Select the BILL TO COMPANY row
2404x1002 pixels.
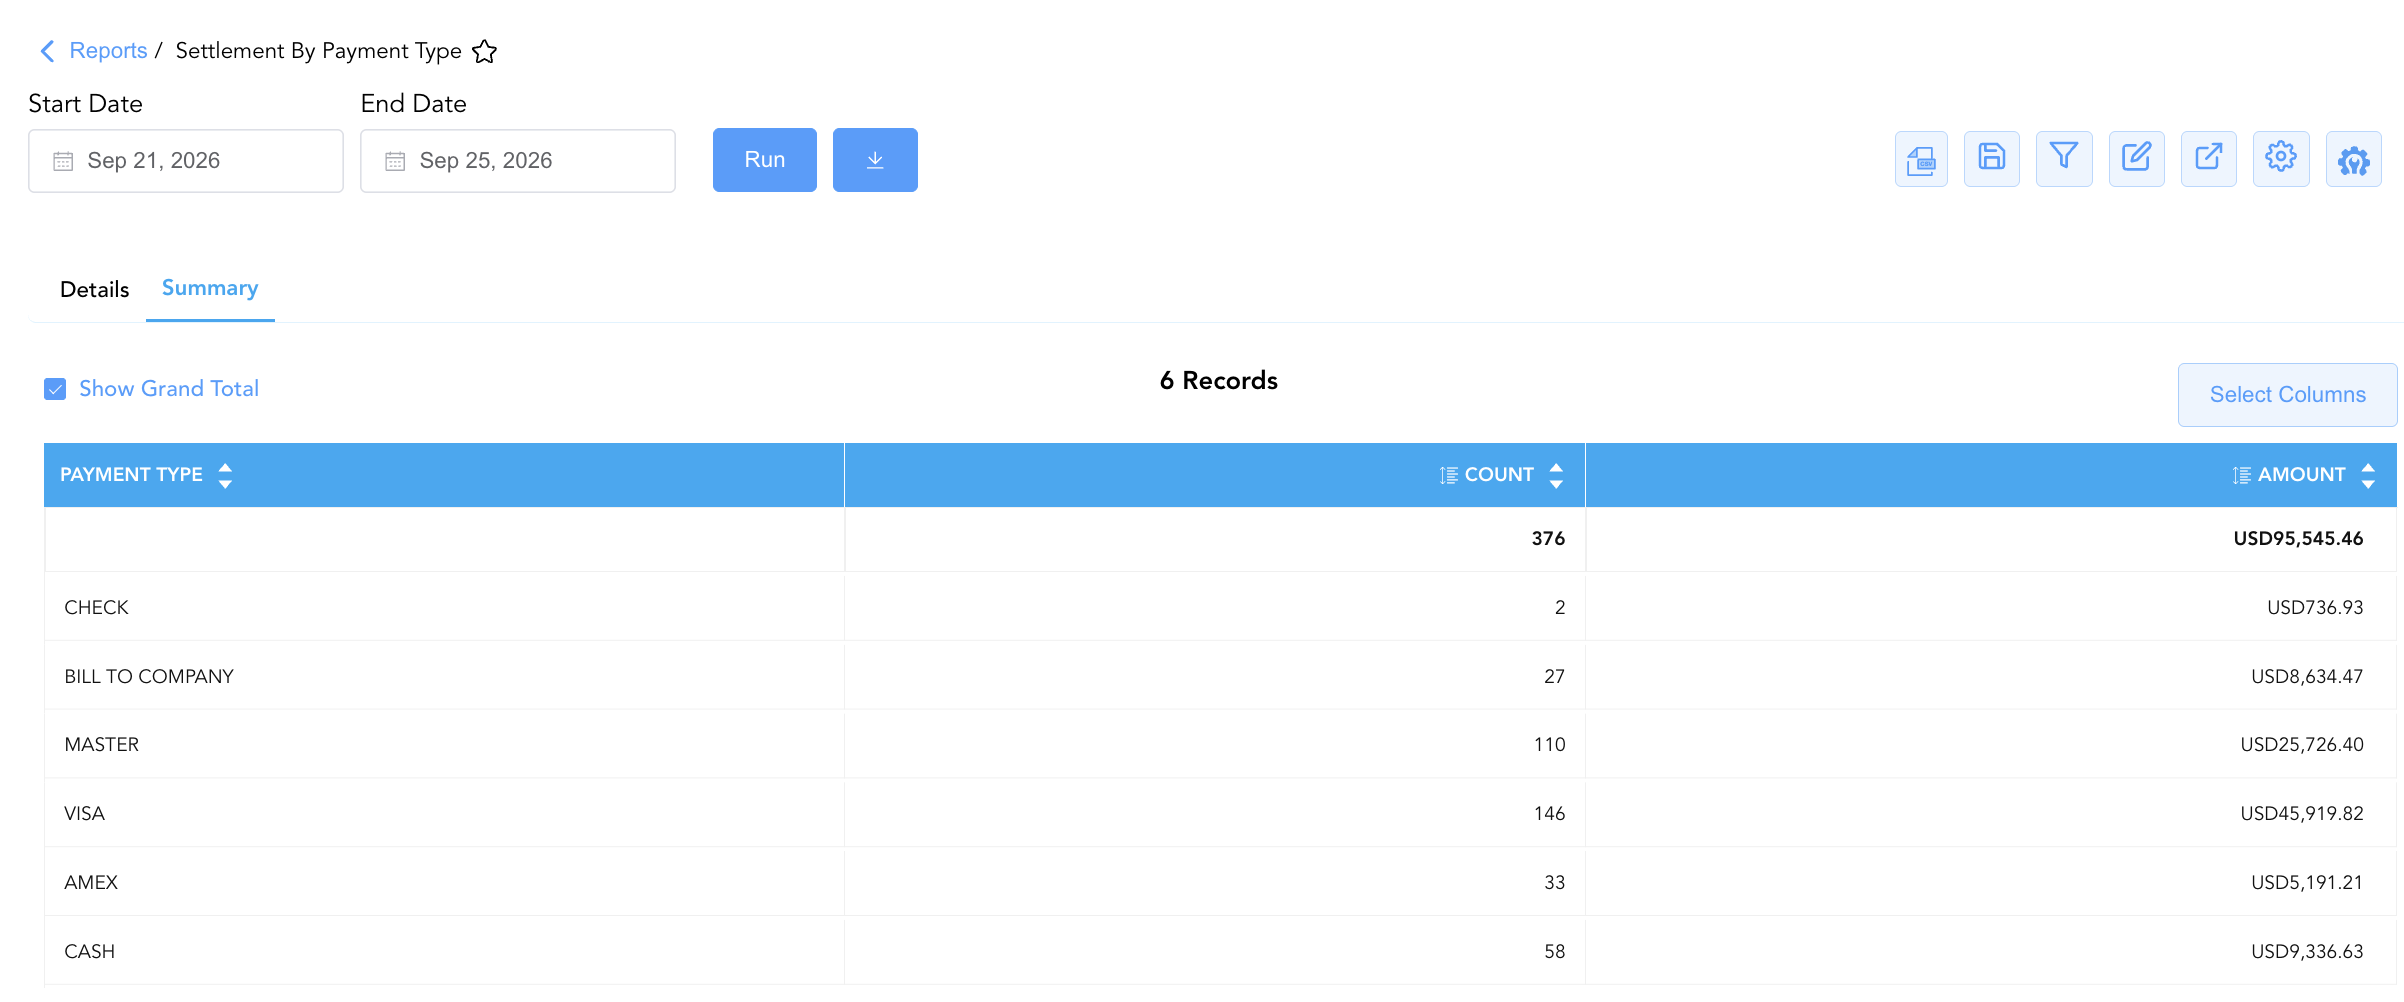1220,676
